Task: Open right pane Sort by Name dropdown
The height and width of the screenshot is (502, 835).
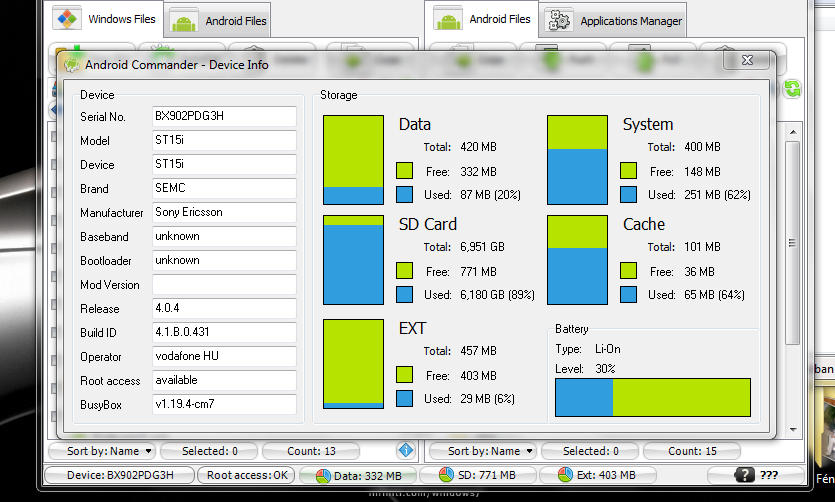Action: pyautogui.click(x=483, y=451)
